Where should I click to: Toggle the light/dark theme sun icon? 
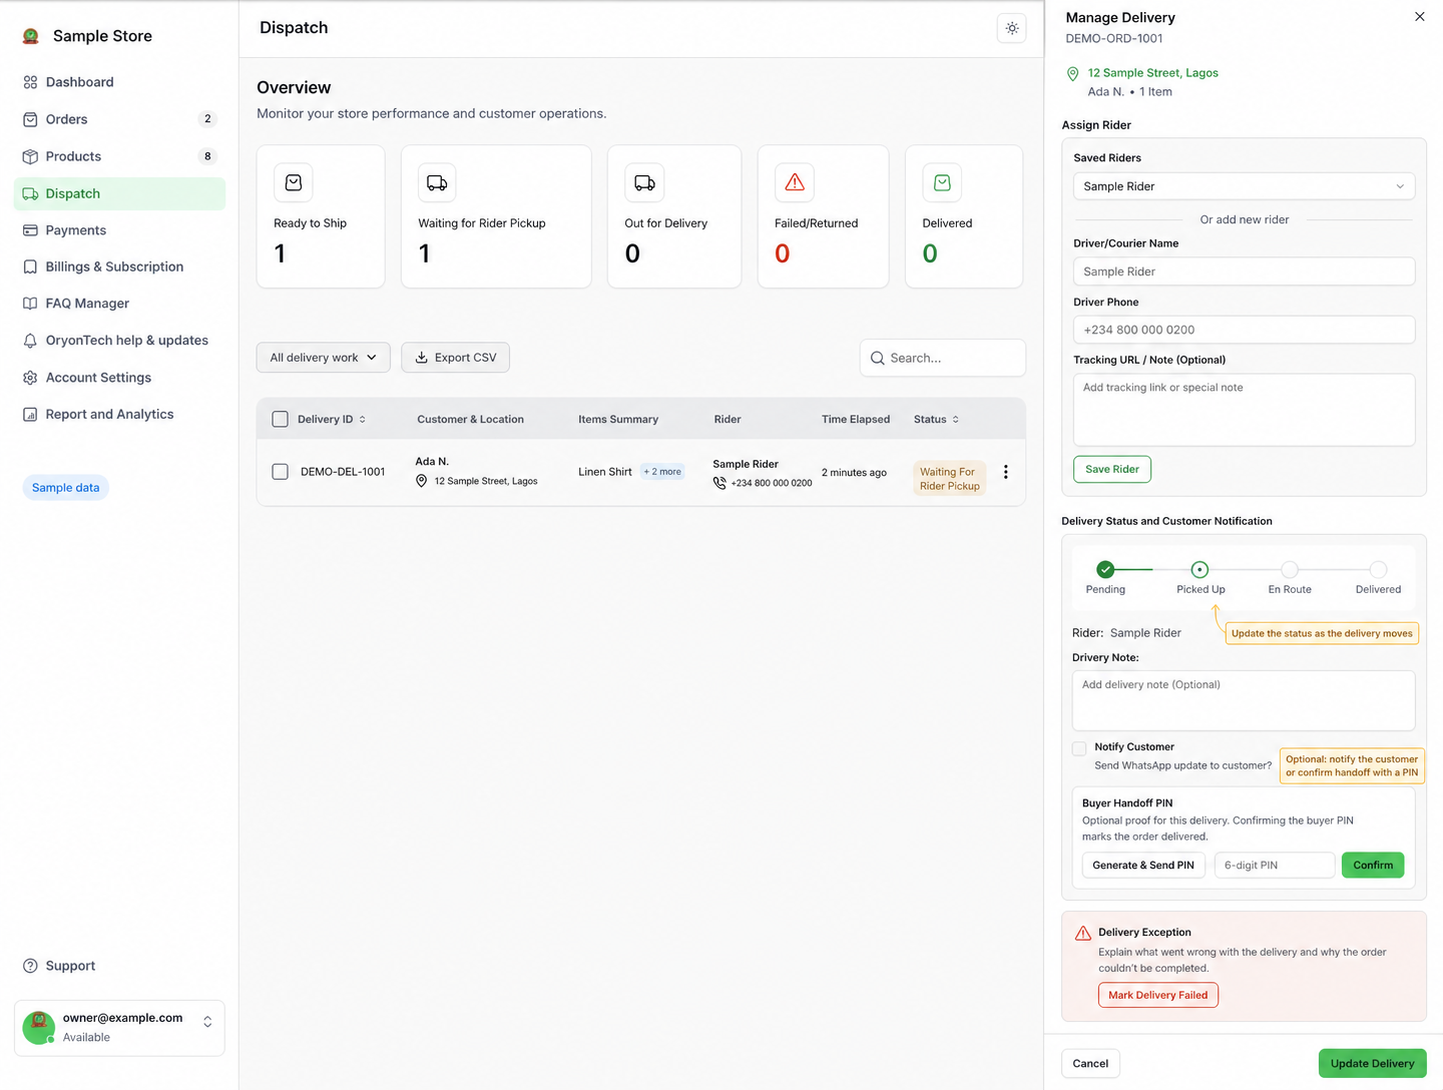(x=1012, y=28)
